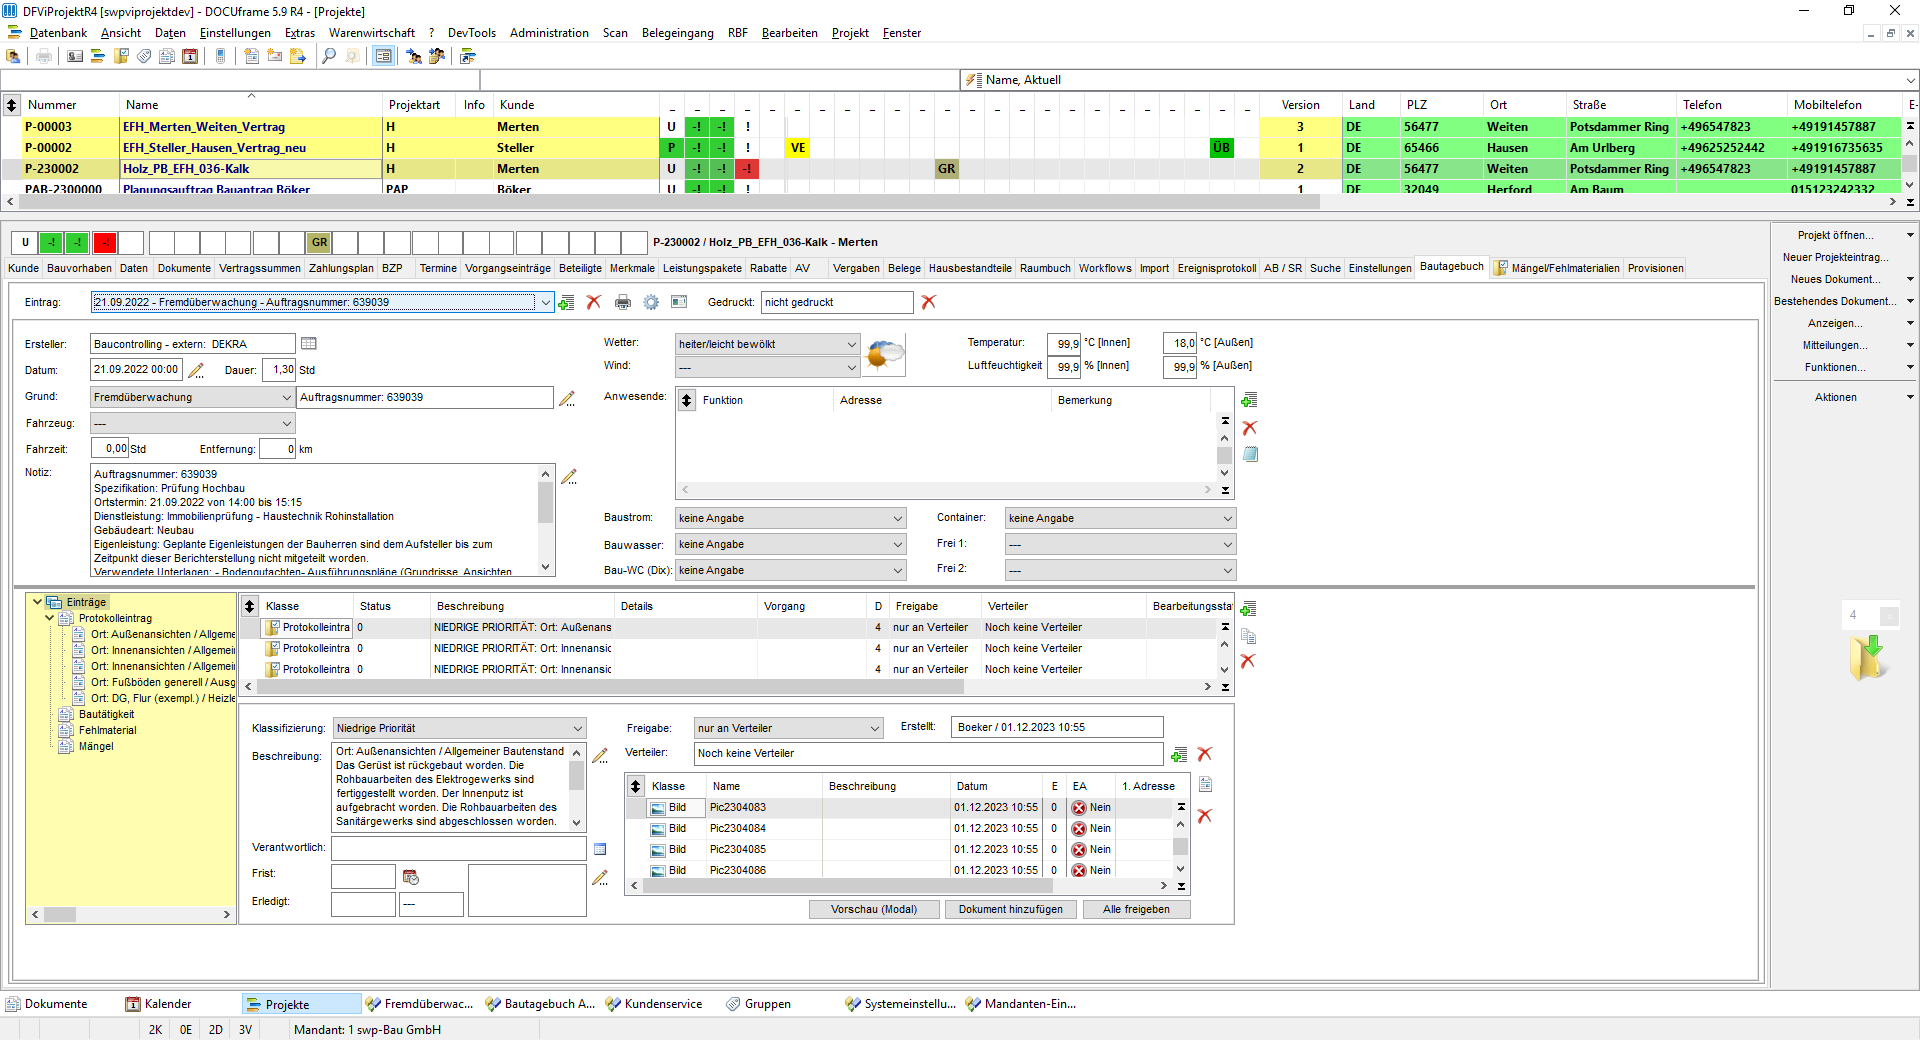Delete current entry with red X beside Eintrag
The width and height of the screenshot is (1920, 1040).
tap(594, 302)
